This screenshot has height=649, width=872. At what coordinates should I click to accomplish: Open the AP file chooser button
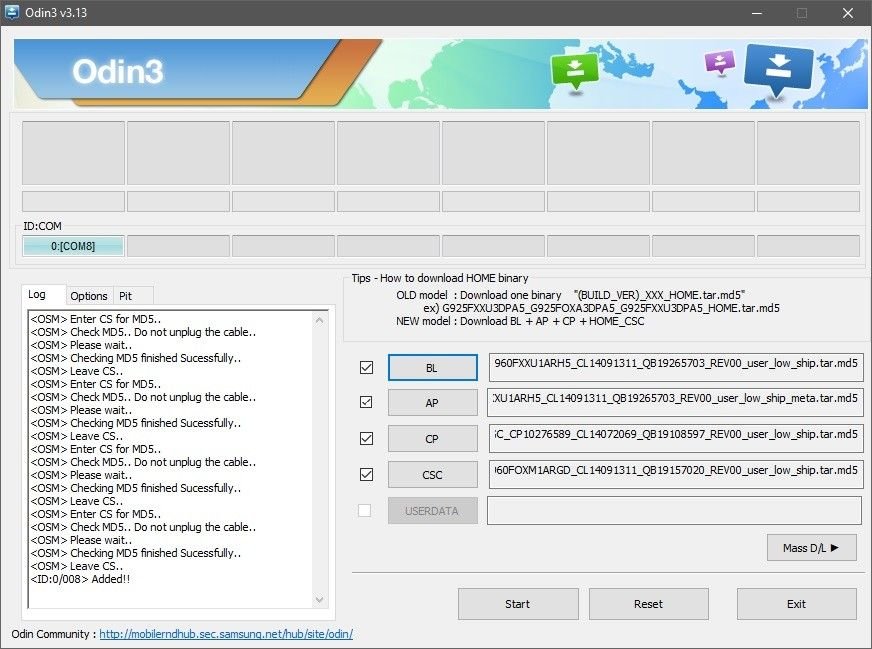pos(432,403)
